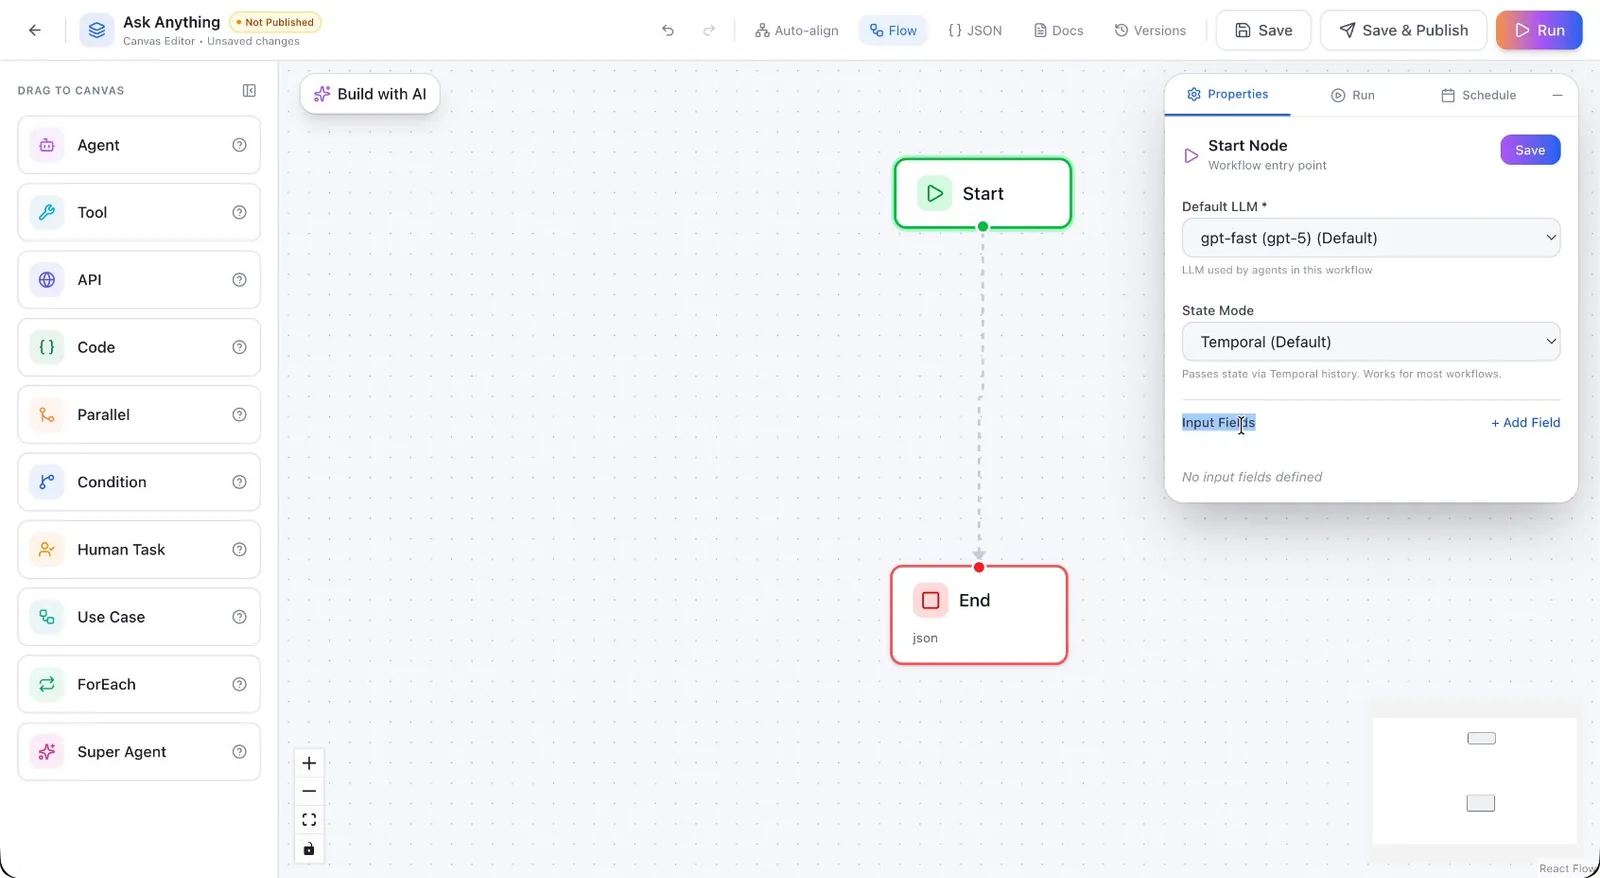Viewport: 1600px width, 878px height.
Task: Open help for the Code node
Action: pyautogui.click(x=239, y=347)
